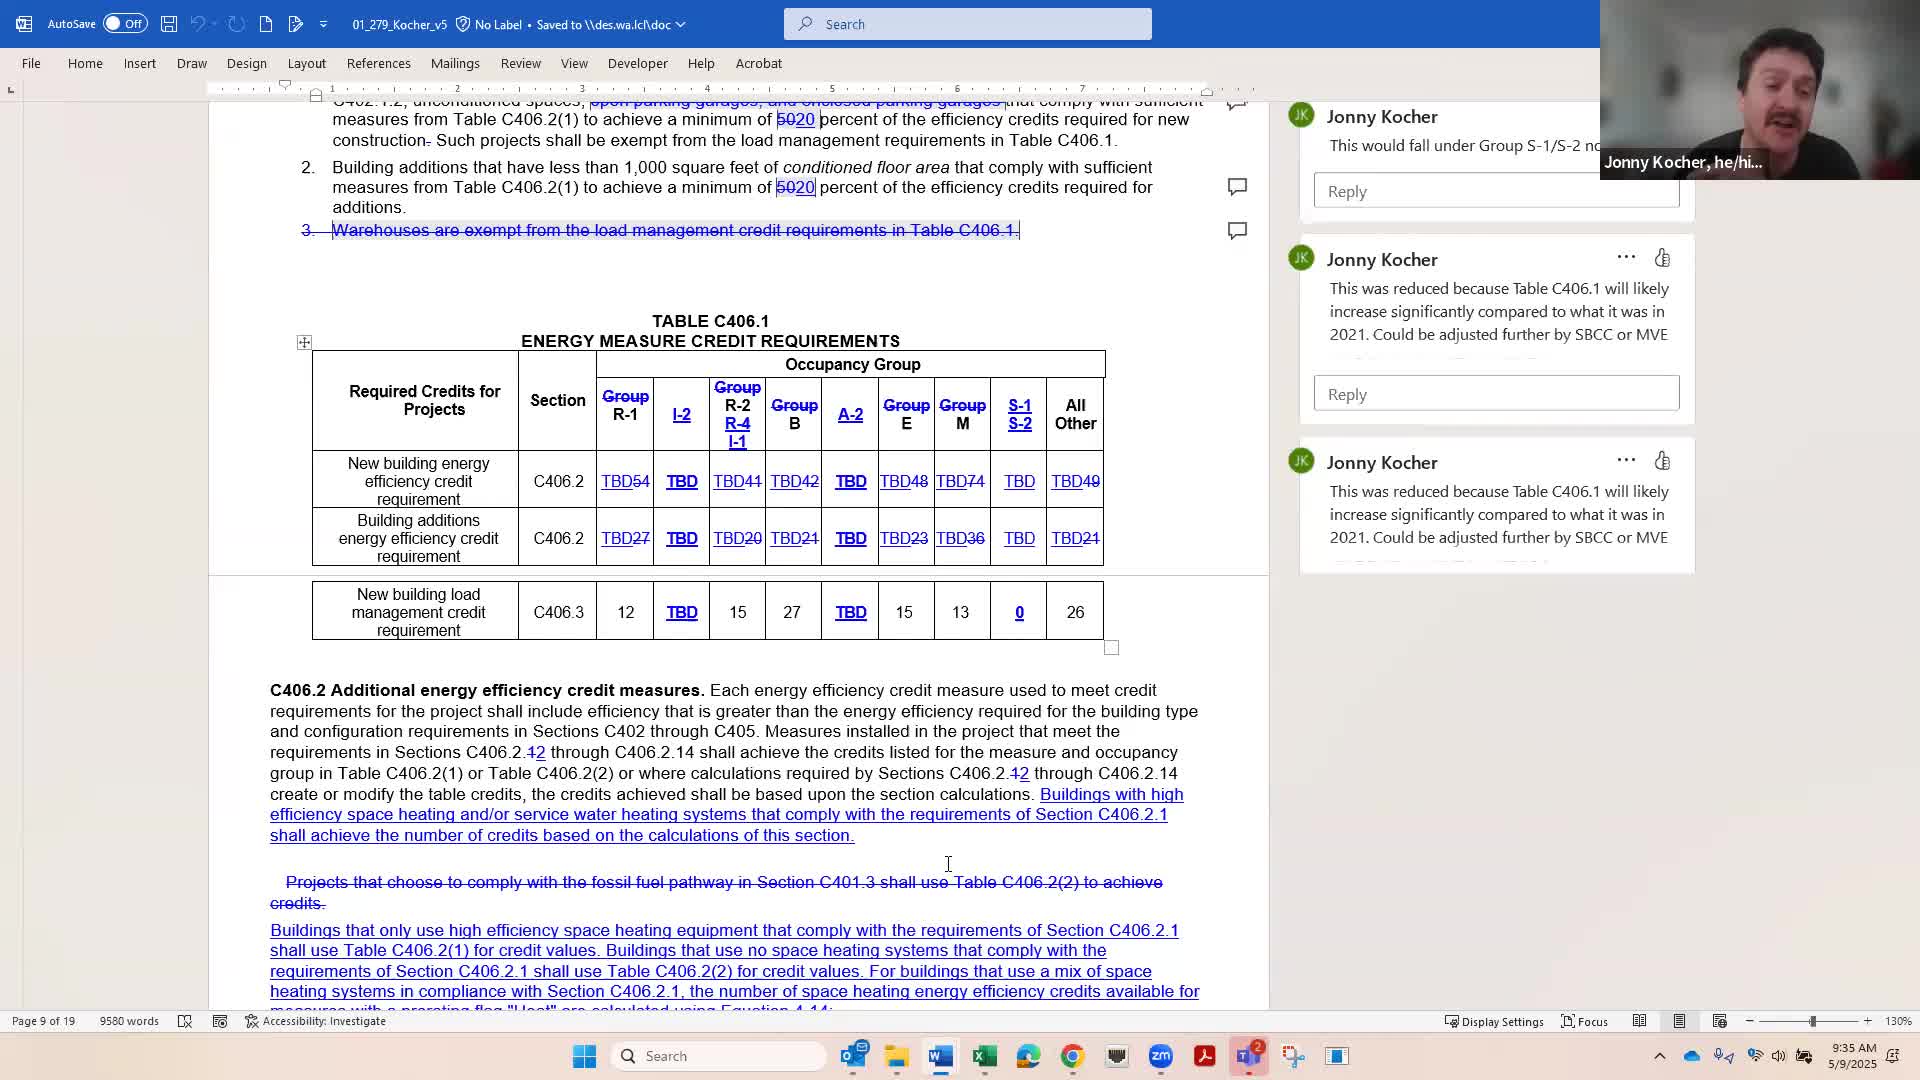1920x1080 pixels.
Task: Open the Help tab
Action: click(x=701, y=63)
